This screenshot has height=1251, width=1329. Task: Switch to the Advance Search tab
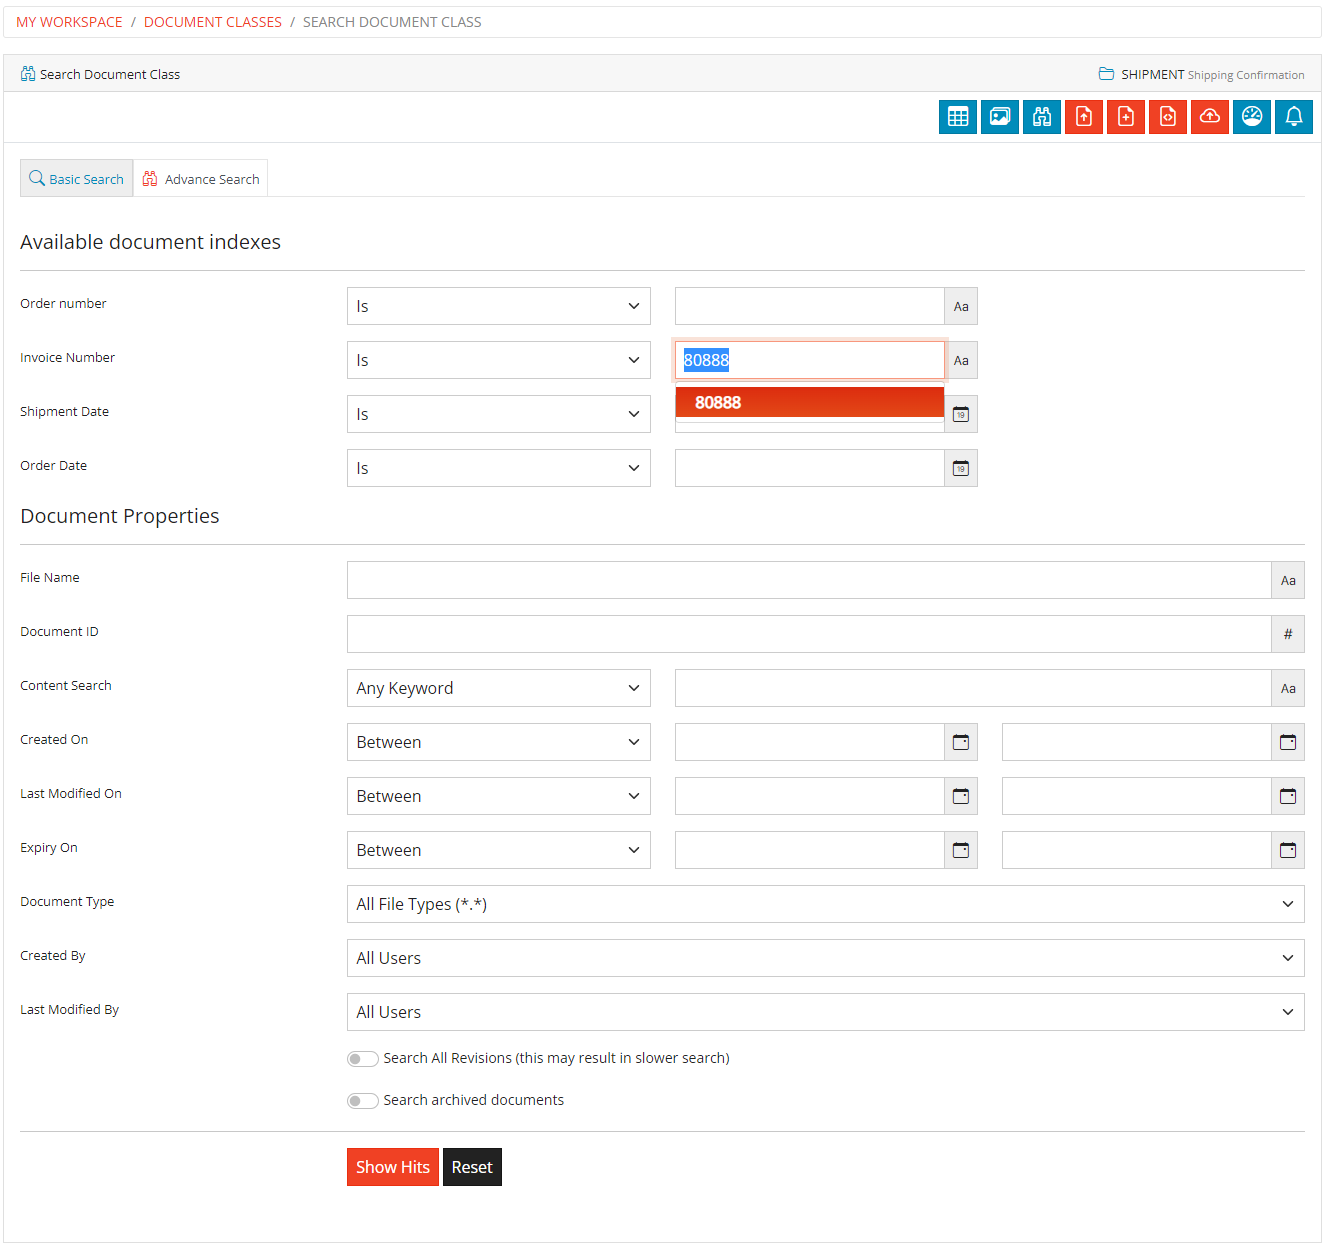coord(201,179)
